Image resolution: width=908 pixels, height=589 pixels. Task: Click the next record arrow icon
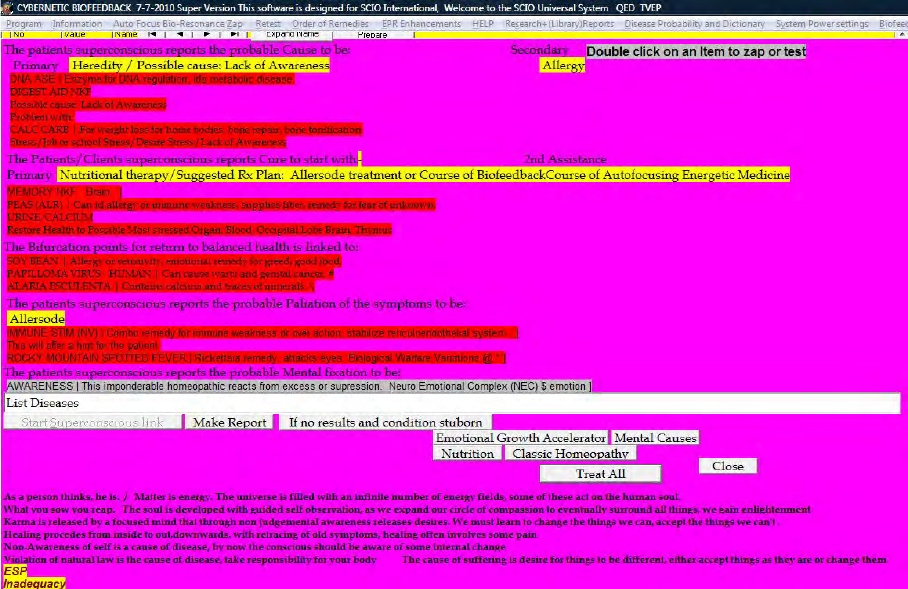[207, 34]
